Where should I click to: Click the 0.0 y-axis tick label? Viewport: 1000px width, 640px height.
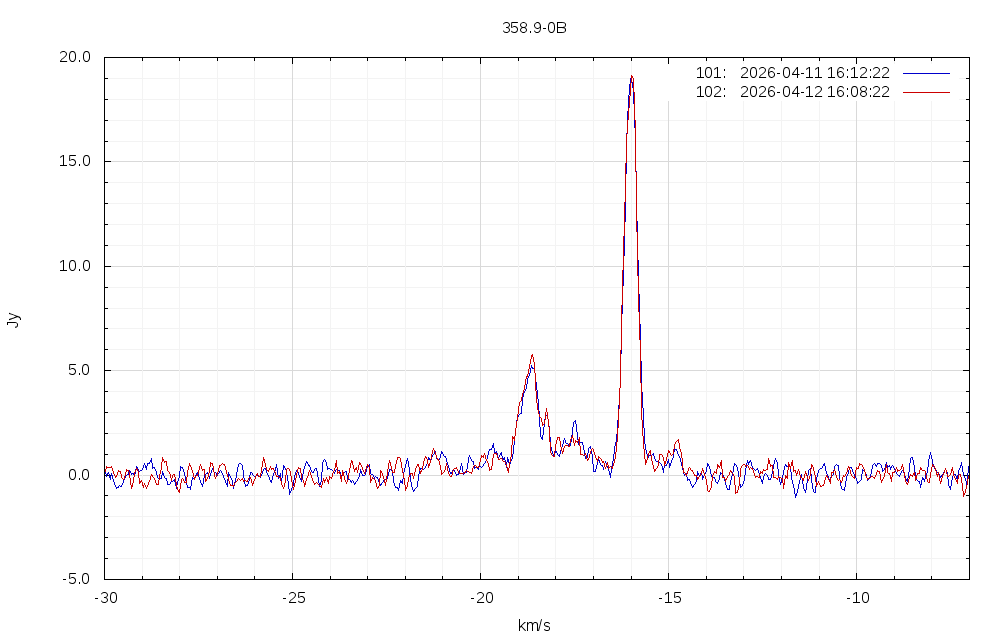pyautogui.click(x=78, y=475)
